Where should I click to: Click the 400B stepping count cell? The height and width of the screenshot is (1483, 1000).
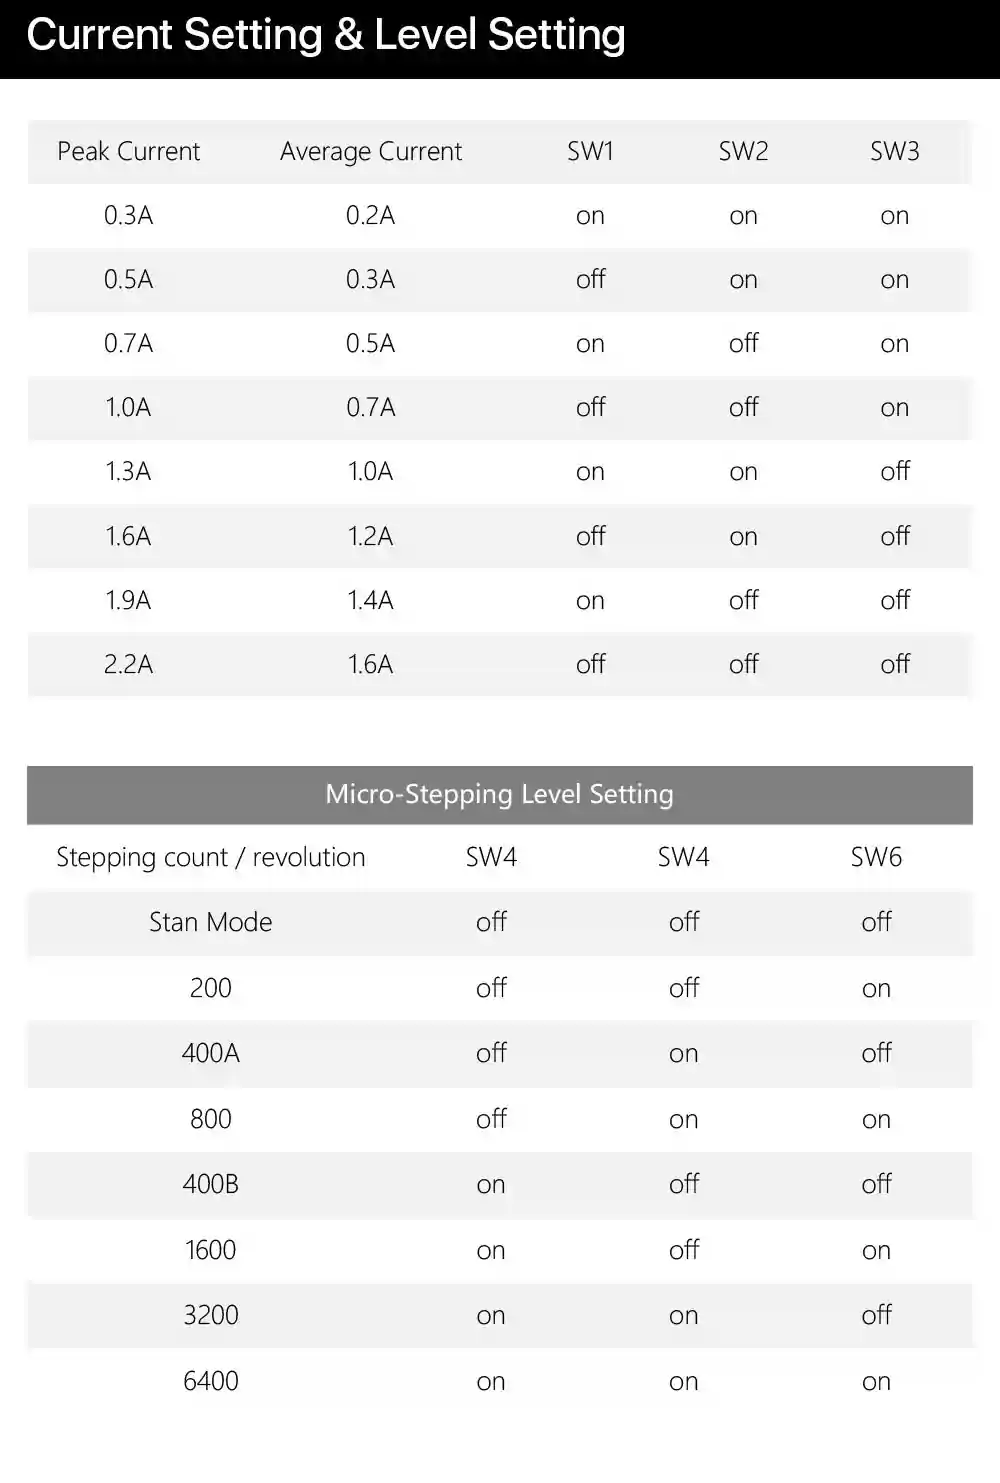pos(211,1184)
